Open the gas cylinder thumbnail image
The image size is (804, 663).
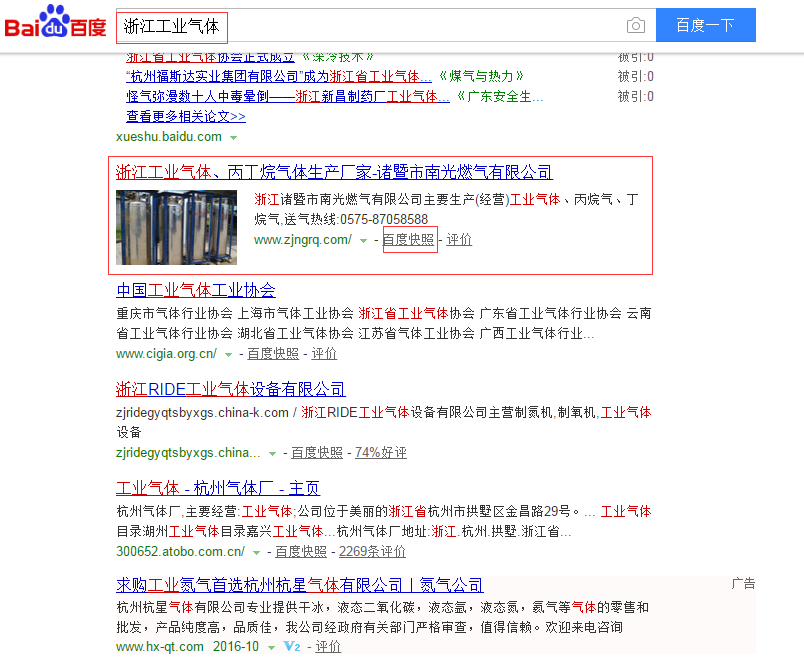(177, 227)
